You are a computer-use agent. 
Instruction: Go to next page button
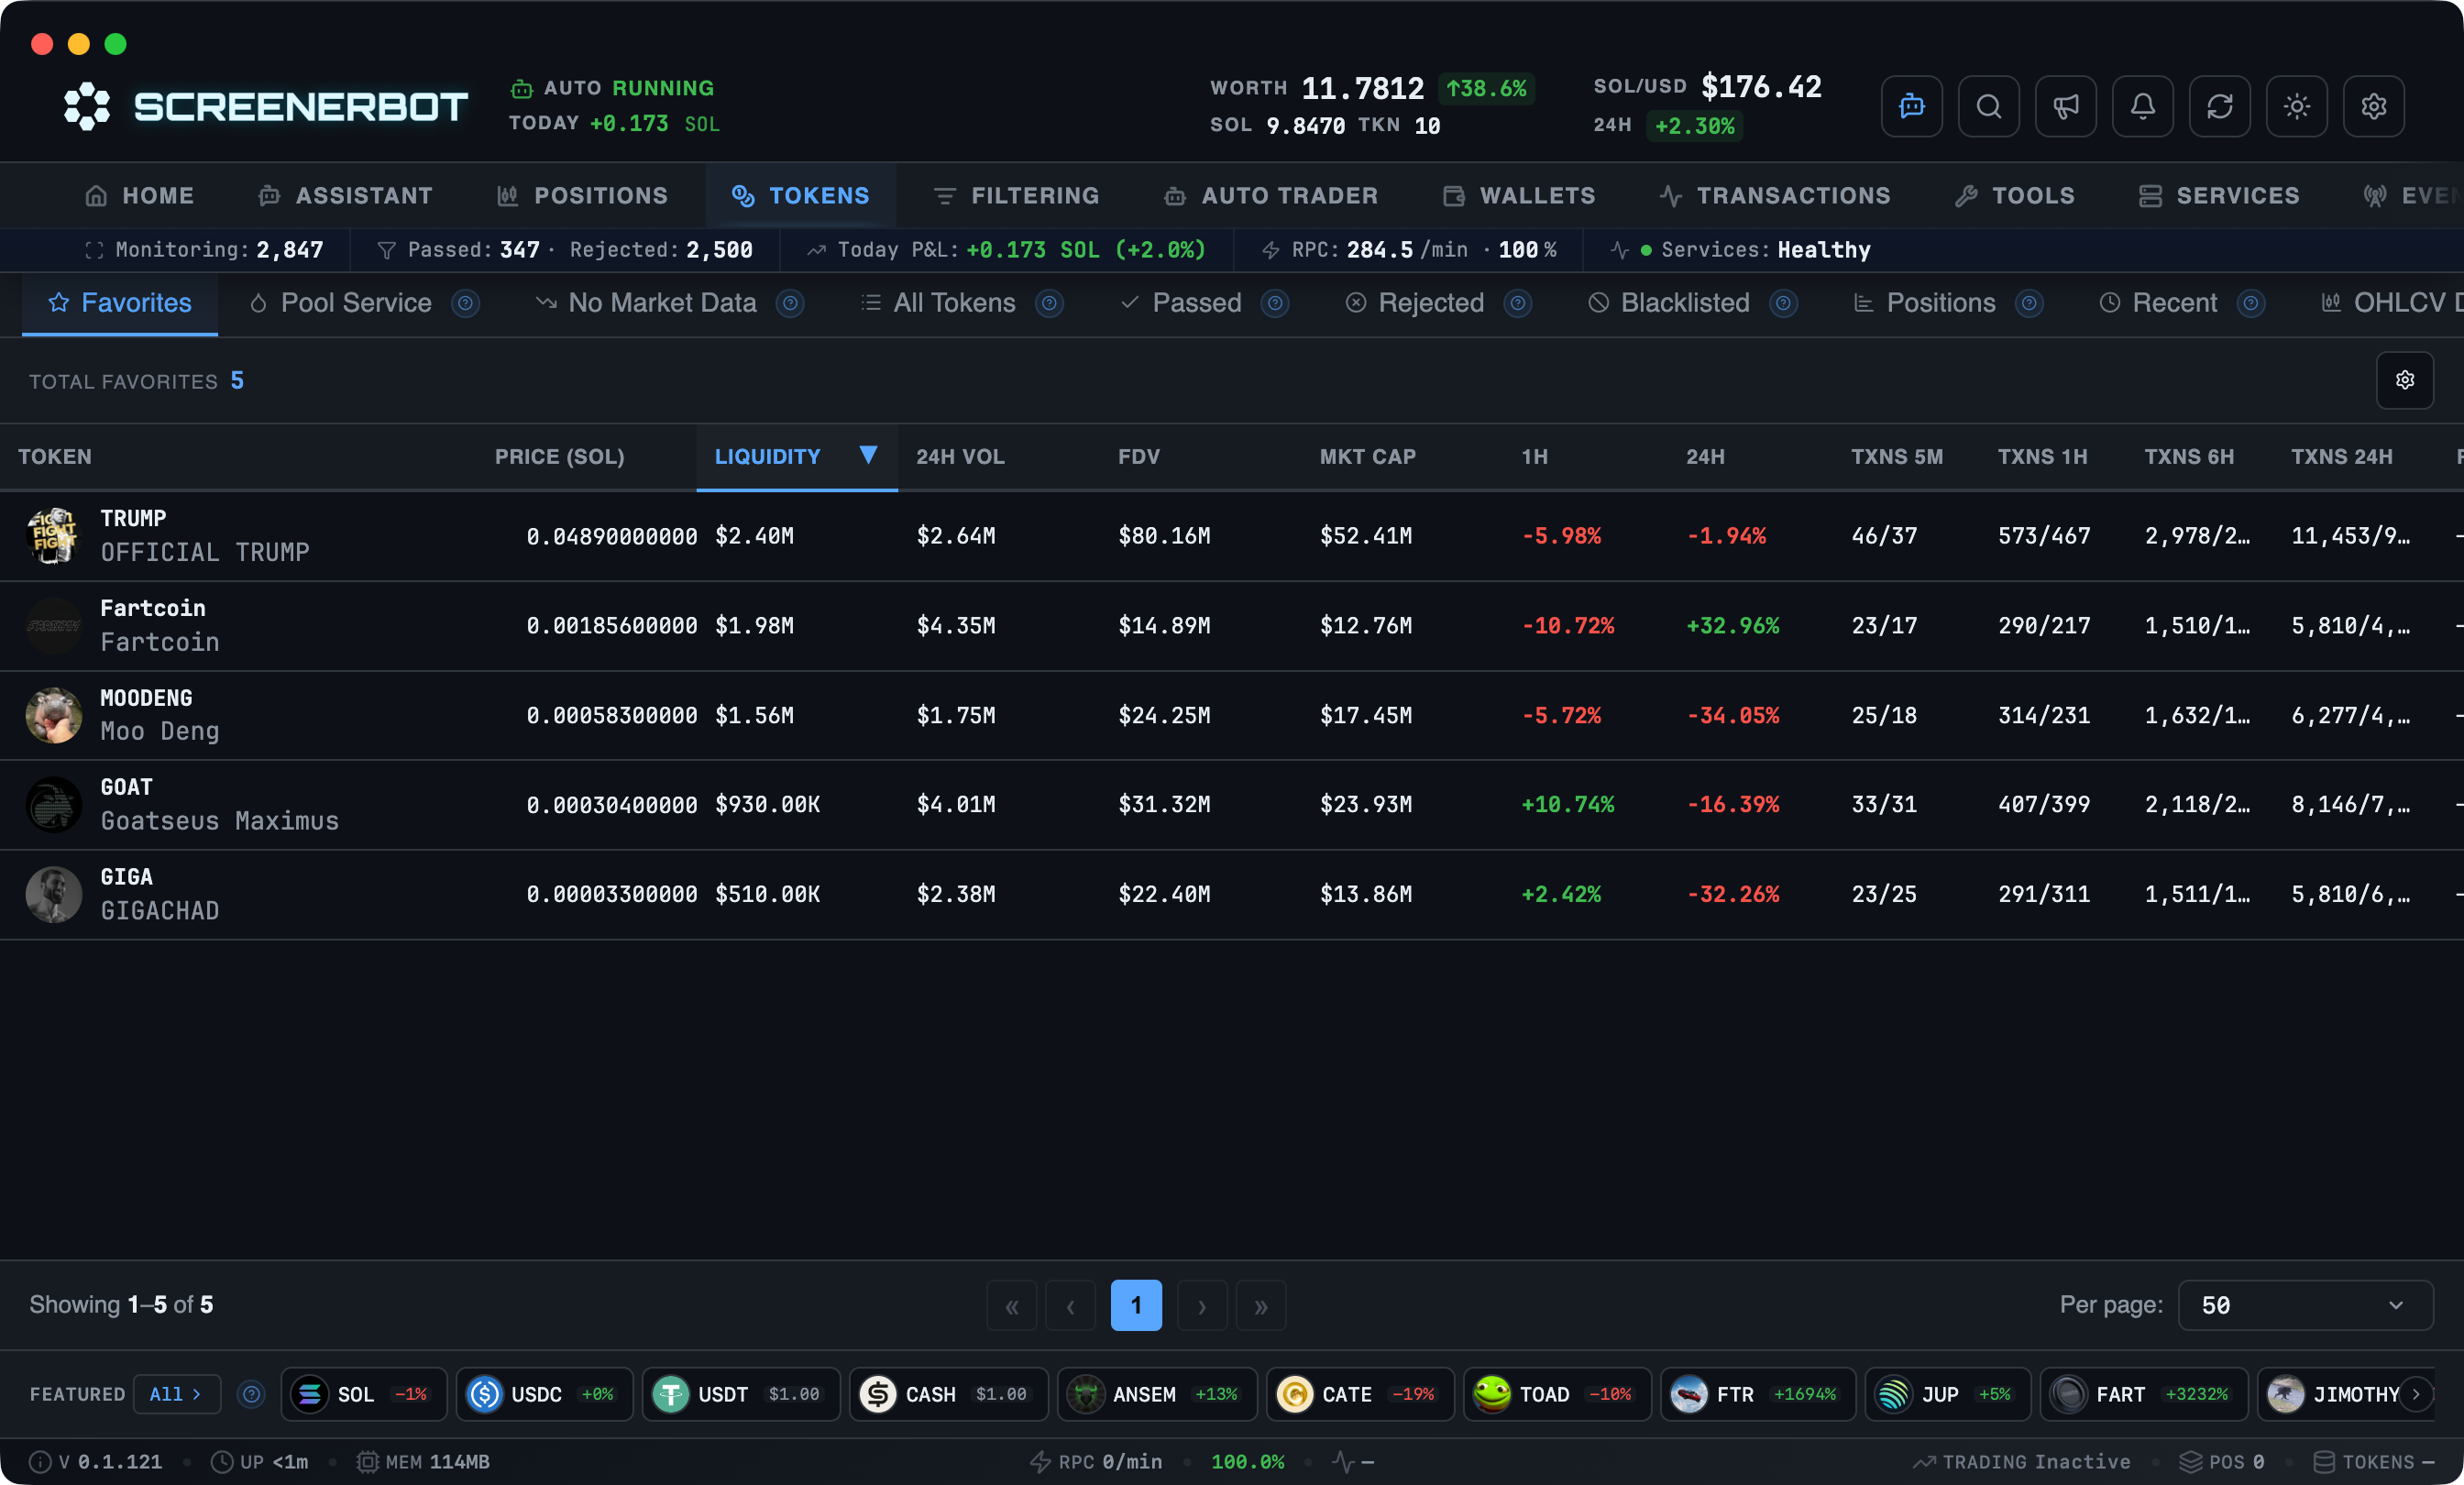[1201, 1305]
